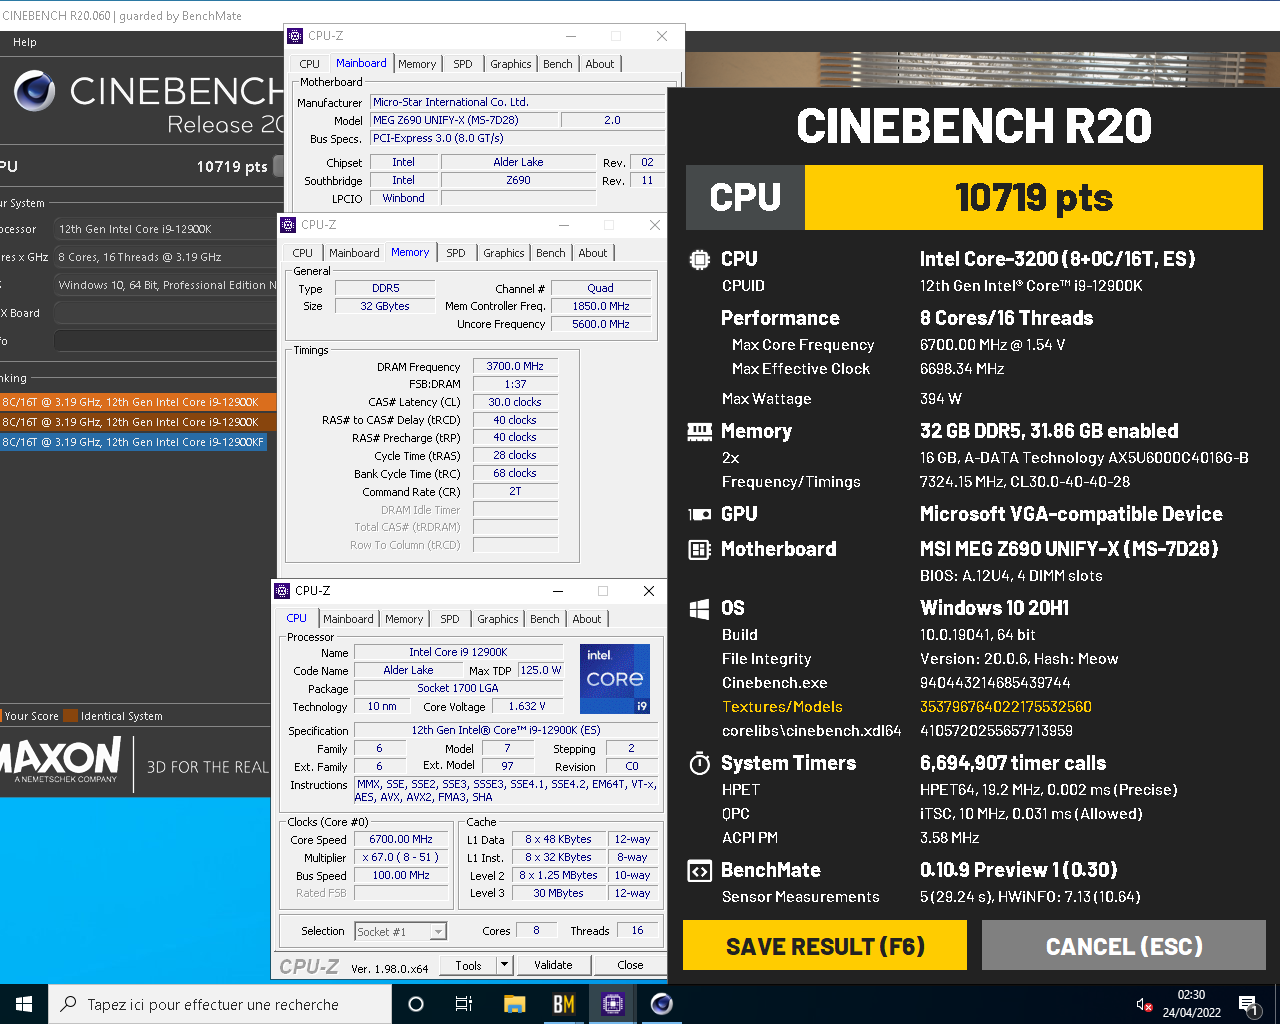Click Close button in CPU-Z
The height and width of the screenshot is (1024, 1280).
(630, 965)
